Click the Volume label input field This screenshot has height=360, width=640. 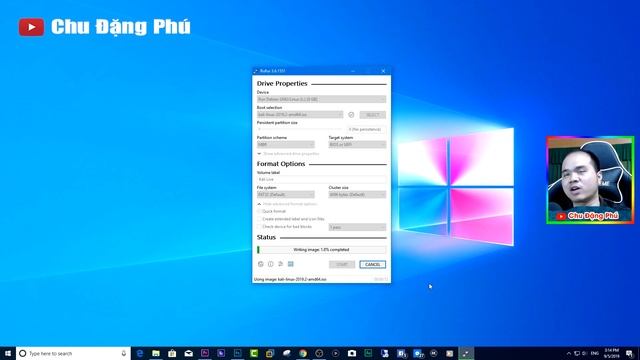[x=321, y=180]
